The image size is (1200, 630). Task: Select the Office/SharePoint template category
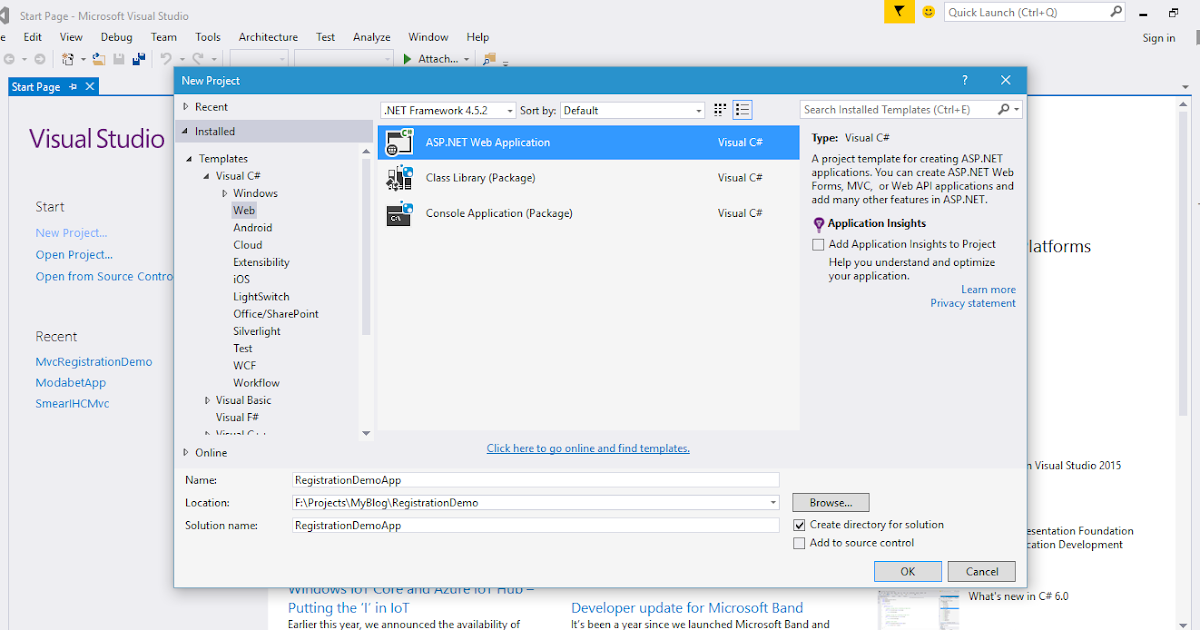tap(276, 314)
